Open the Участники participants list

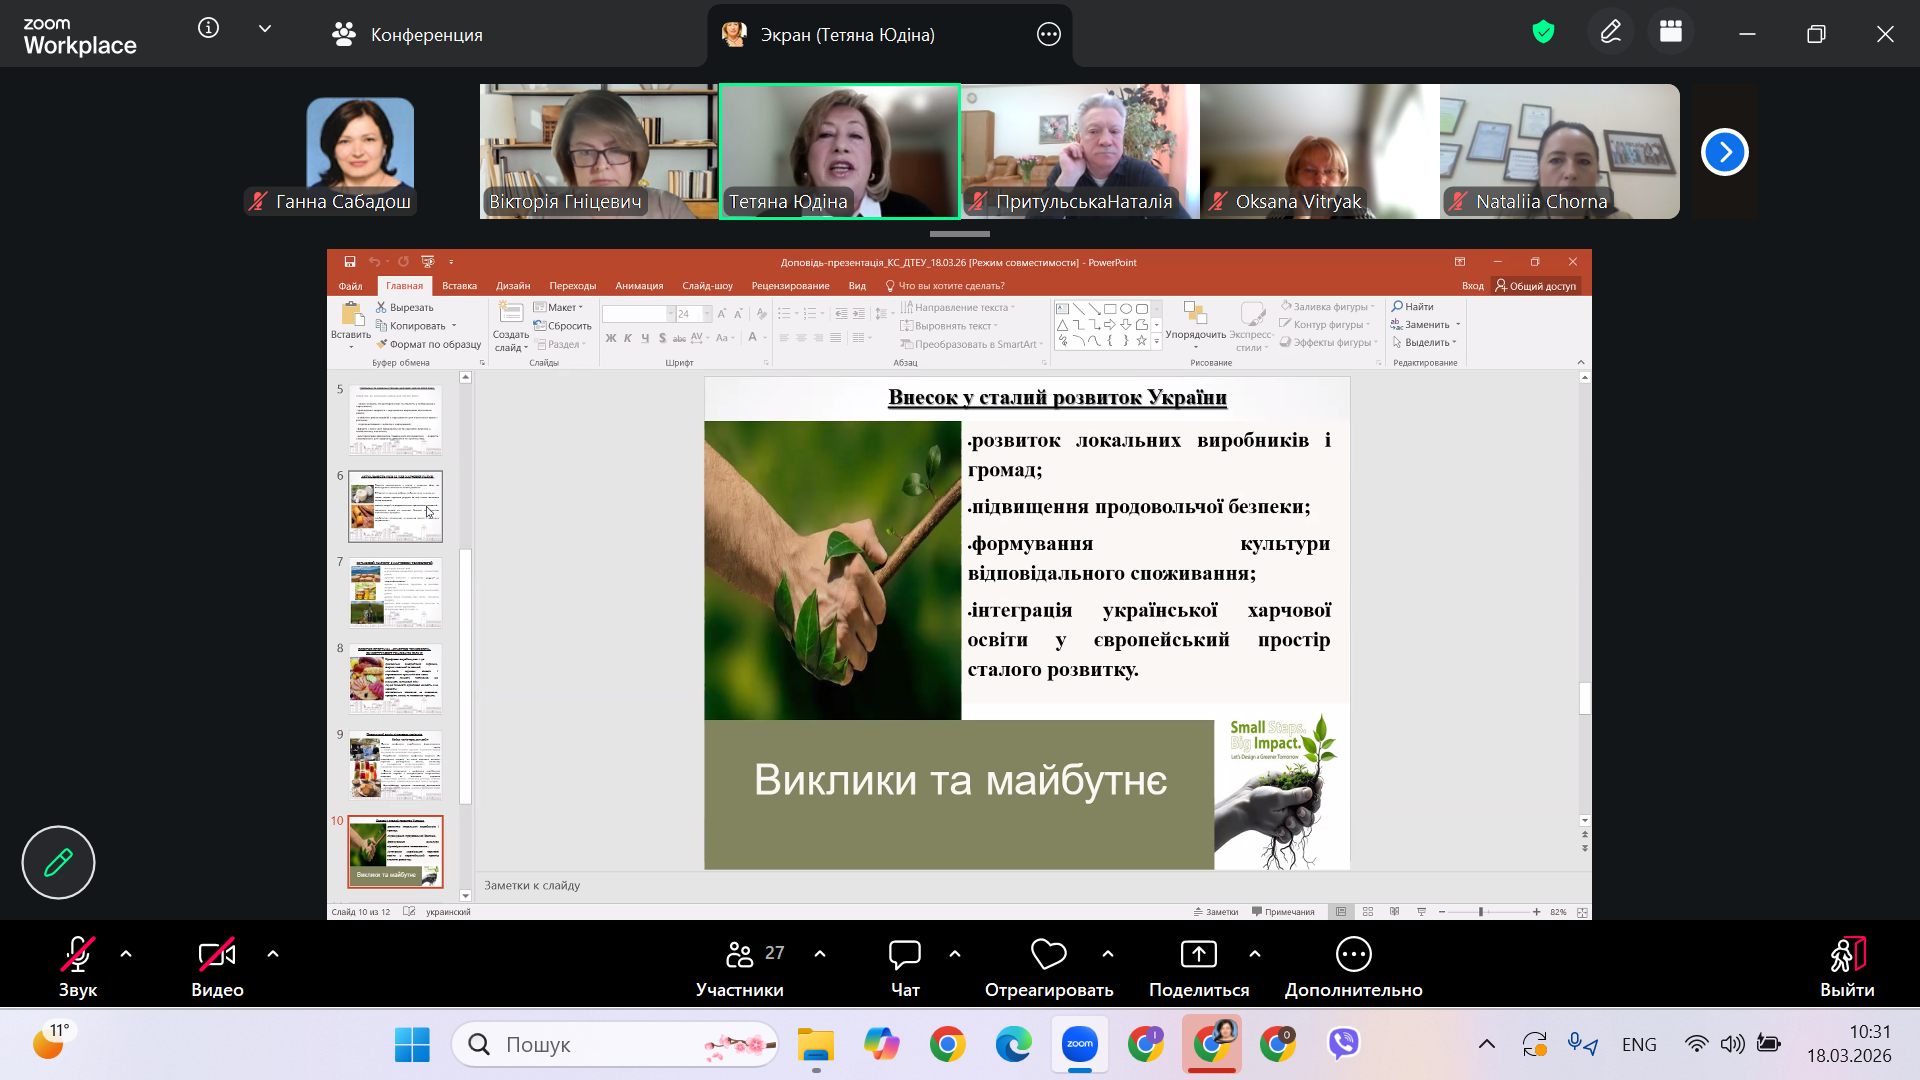740,966
